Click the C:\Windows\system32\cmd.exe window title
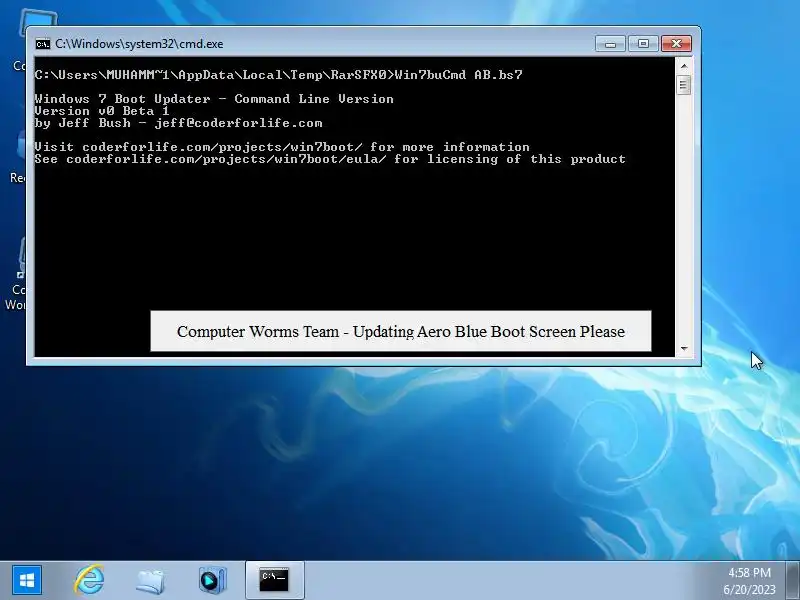The width and height of the screenshot is (800, 600). point(139,44)
